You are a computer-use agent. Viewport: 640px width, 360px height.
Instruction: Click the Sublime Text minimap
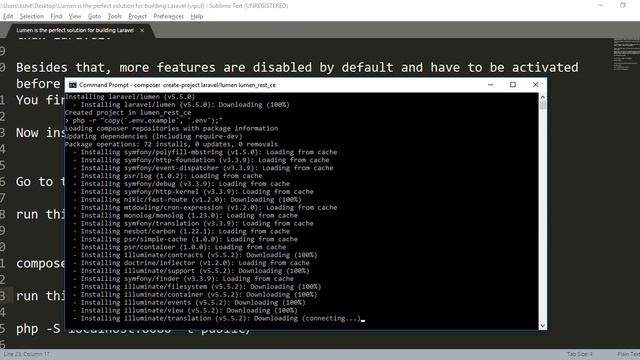(x=627, y=55)
